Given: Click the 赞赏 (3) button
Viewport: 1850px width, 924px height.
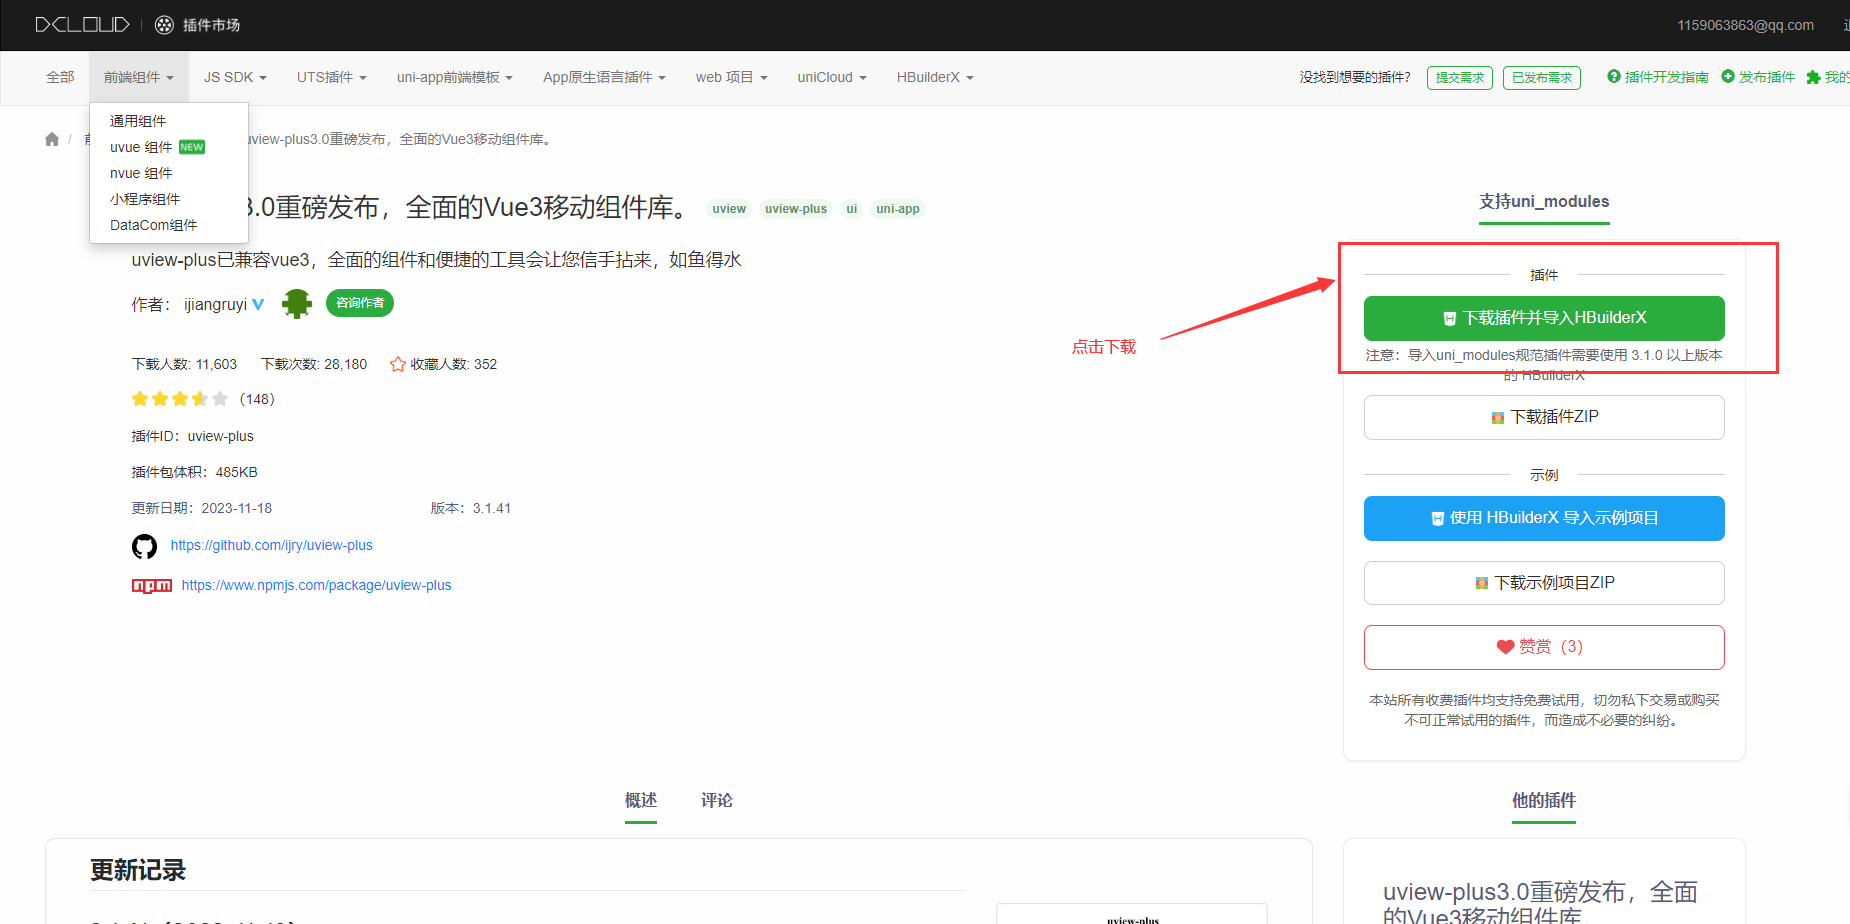Looking at the screenshot, I should [1544, 647].
